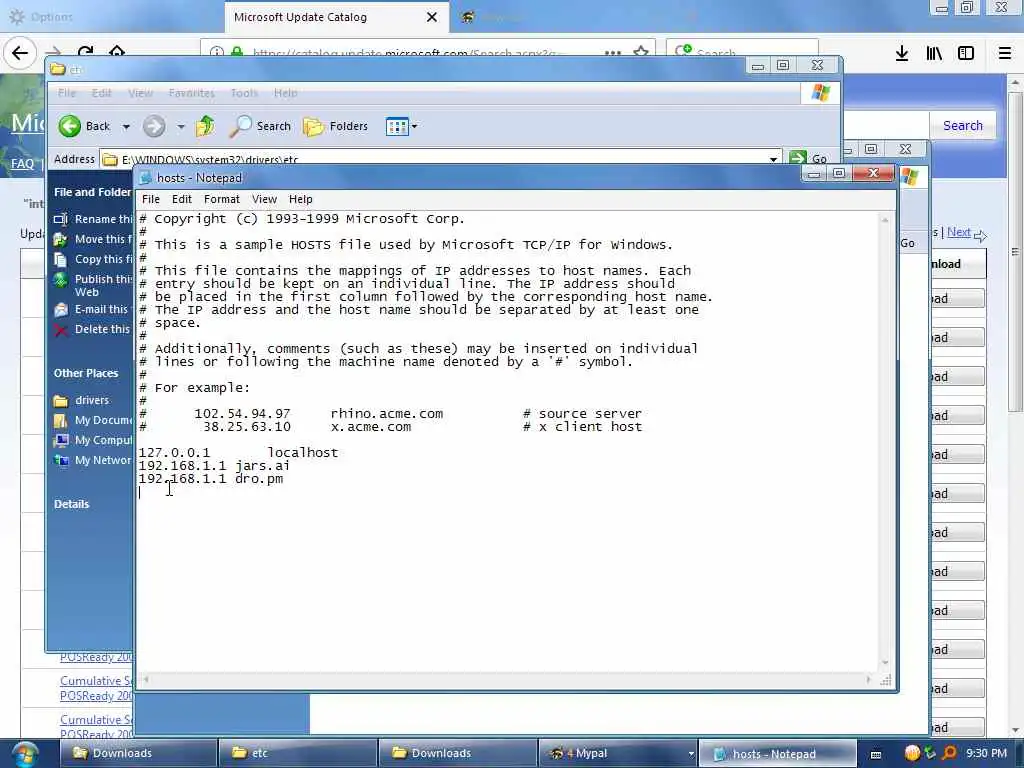Screen dimensions: 1024x768
Task: Click the Explorer Up folder icon
Action: coord(205,126)
